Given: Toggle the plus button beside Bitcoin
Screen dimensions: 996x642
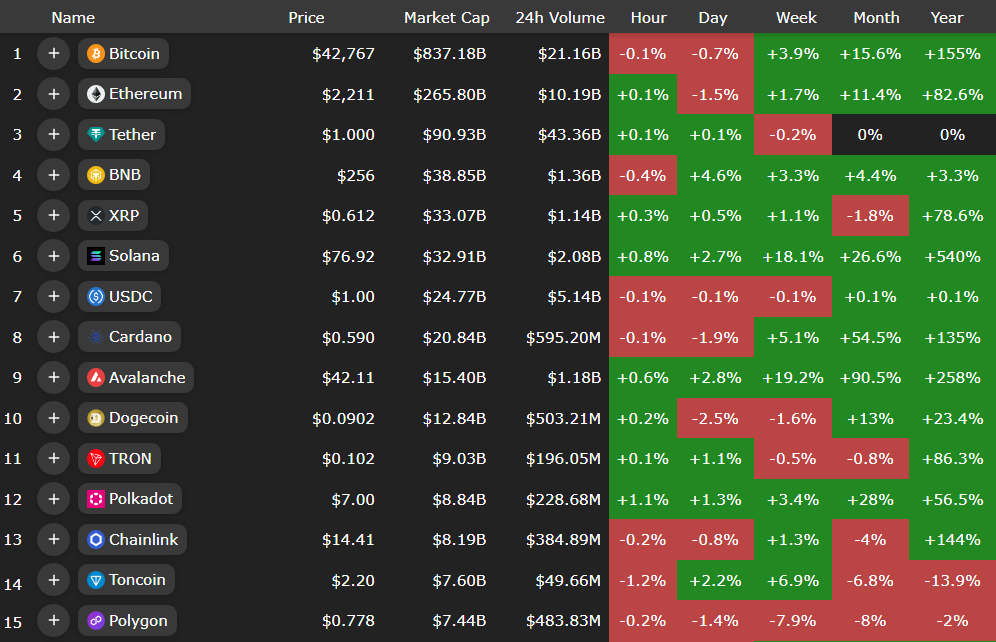Looking at the screenshot, I should point(53,53).
